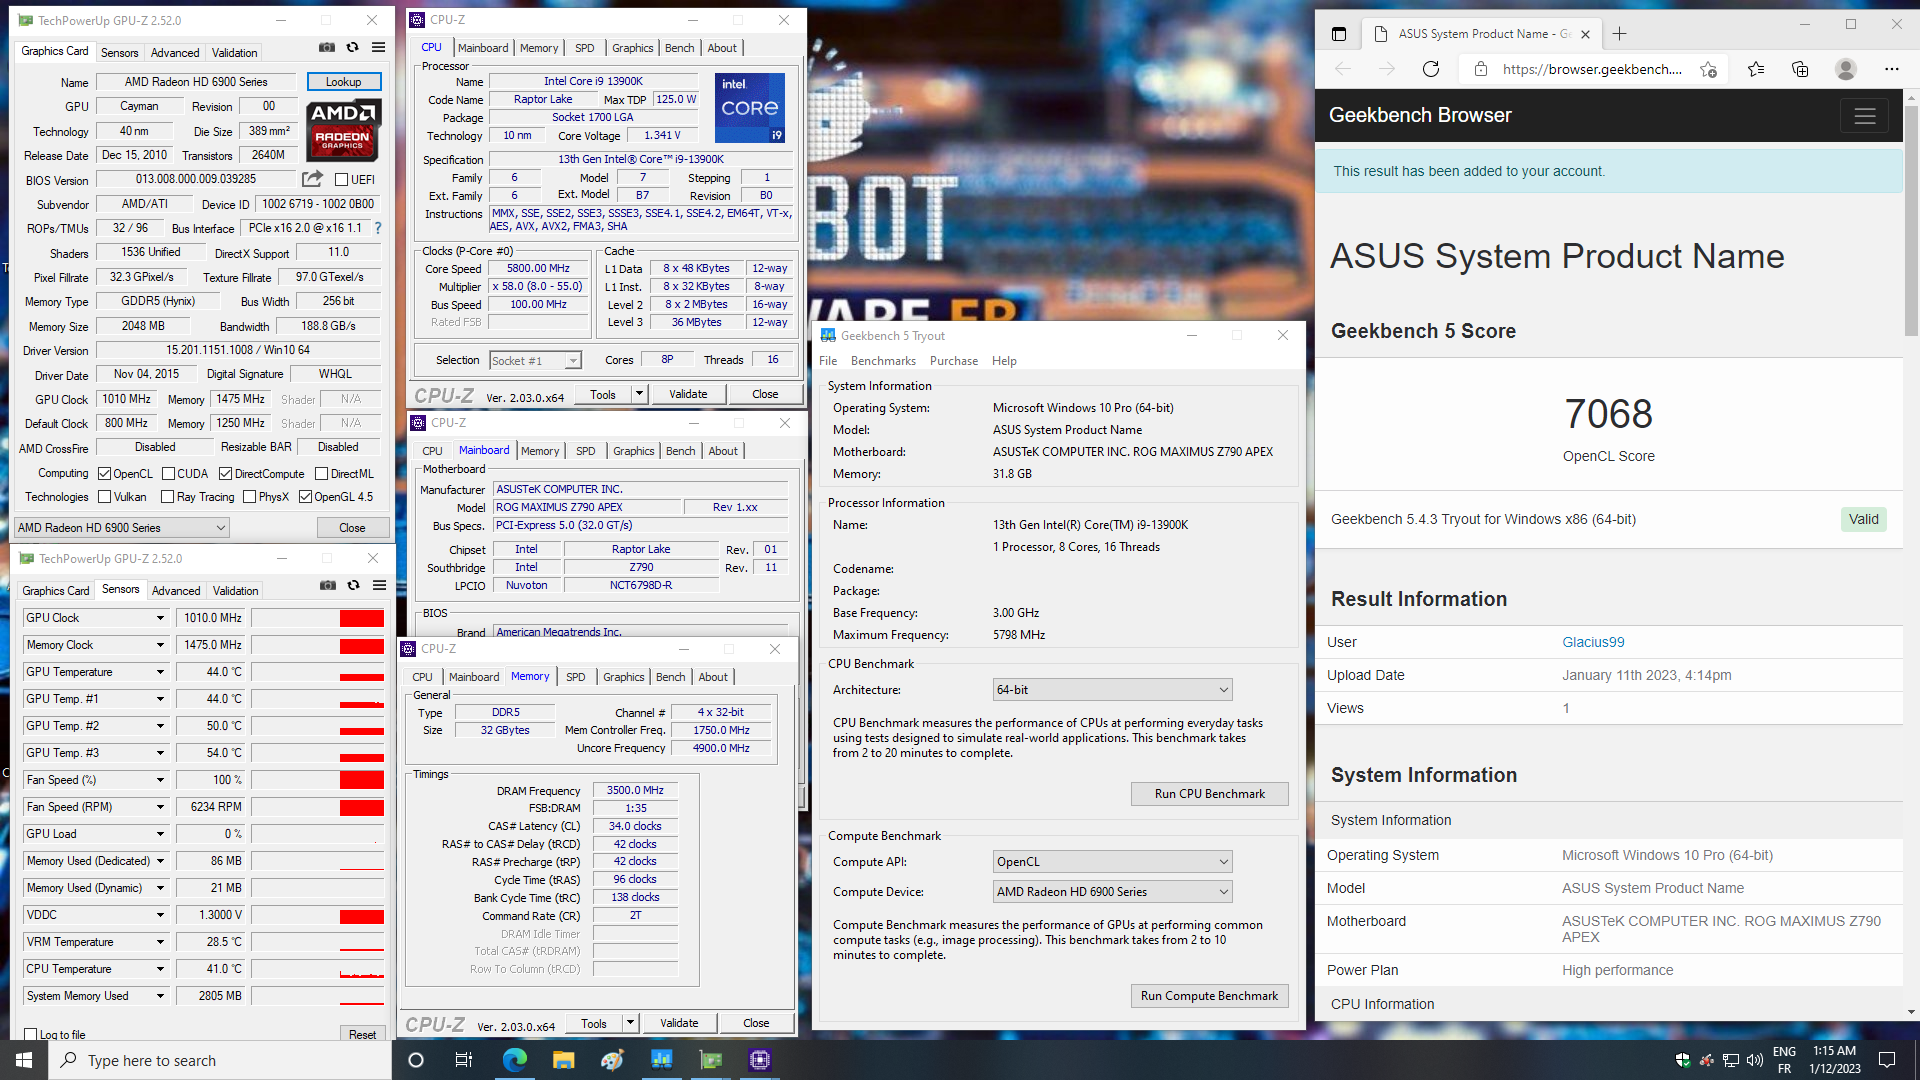Expand the Fan Speed (RPM) sensor dropdown
Screen dimensions: 1920x1080
tap(160, 807)
